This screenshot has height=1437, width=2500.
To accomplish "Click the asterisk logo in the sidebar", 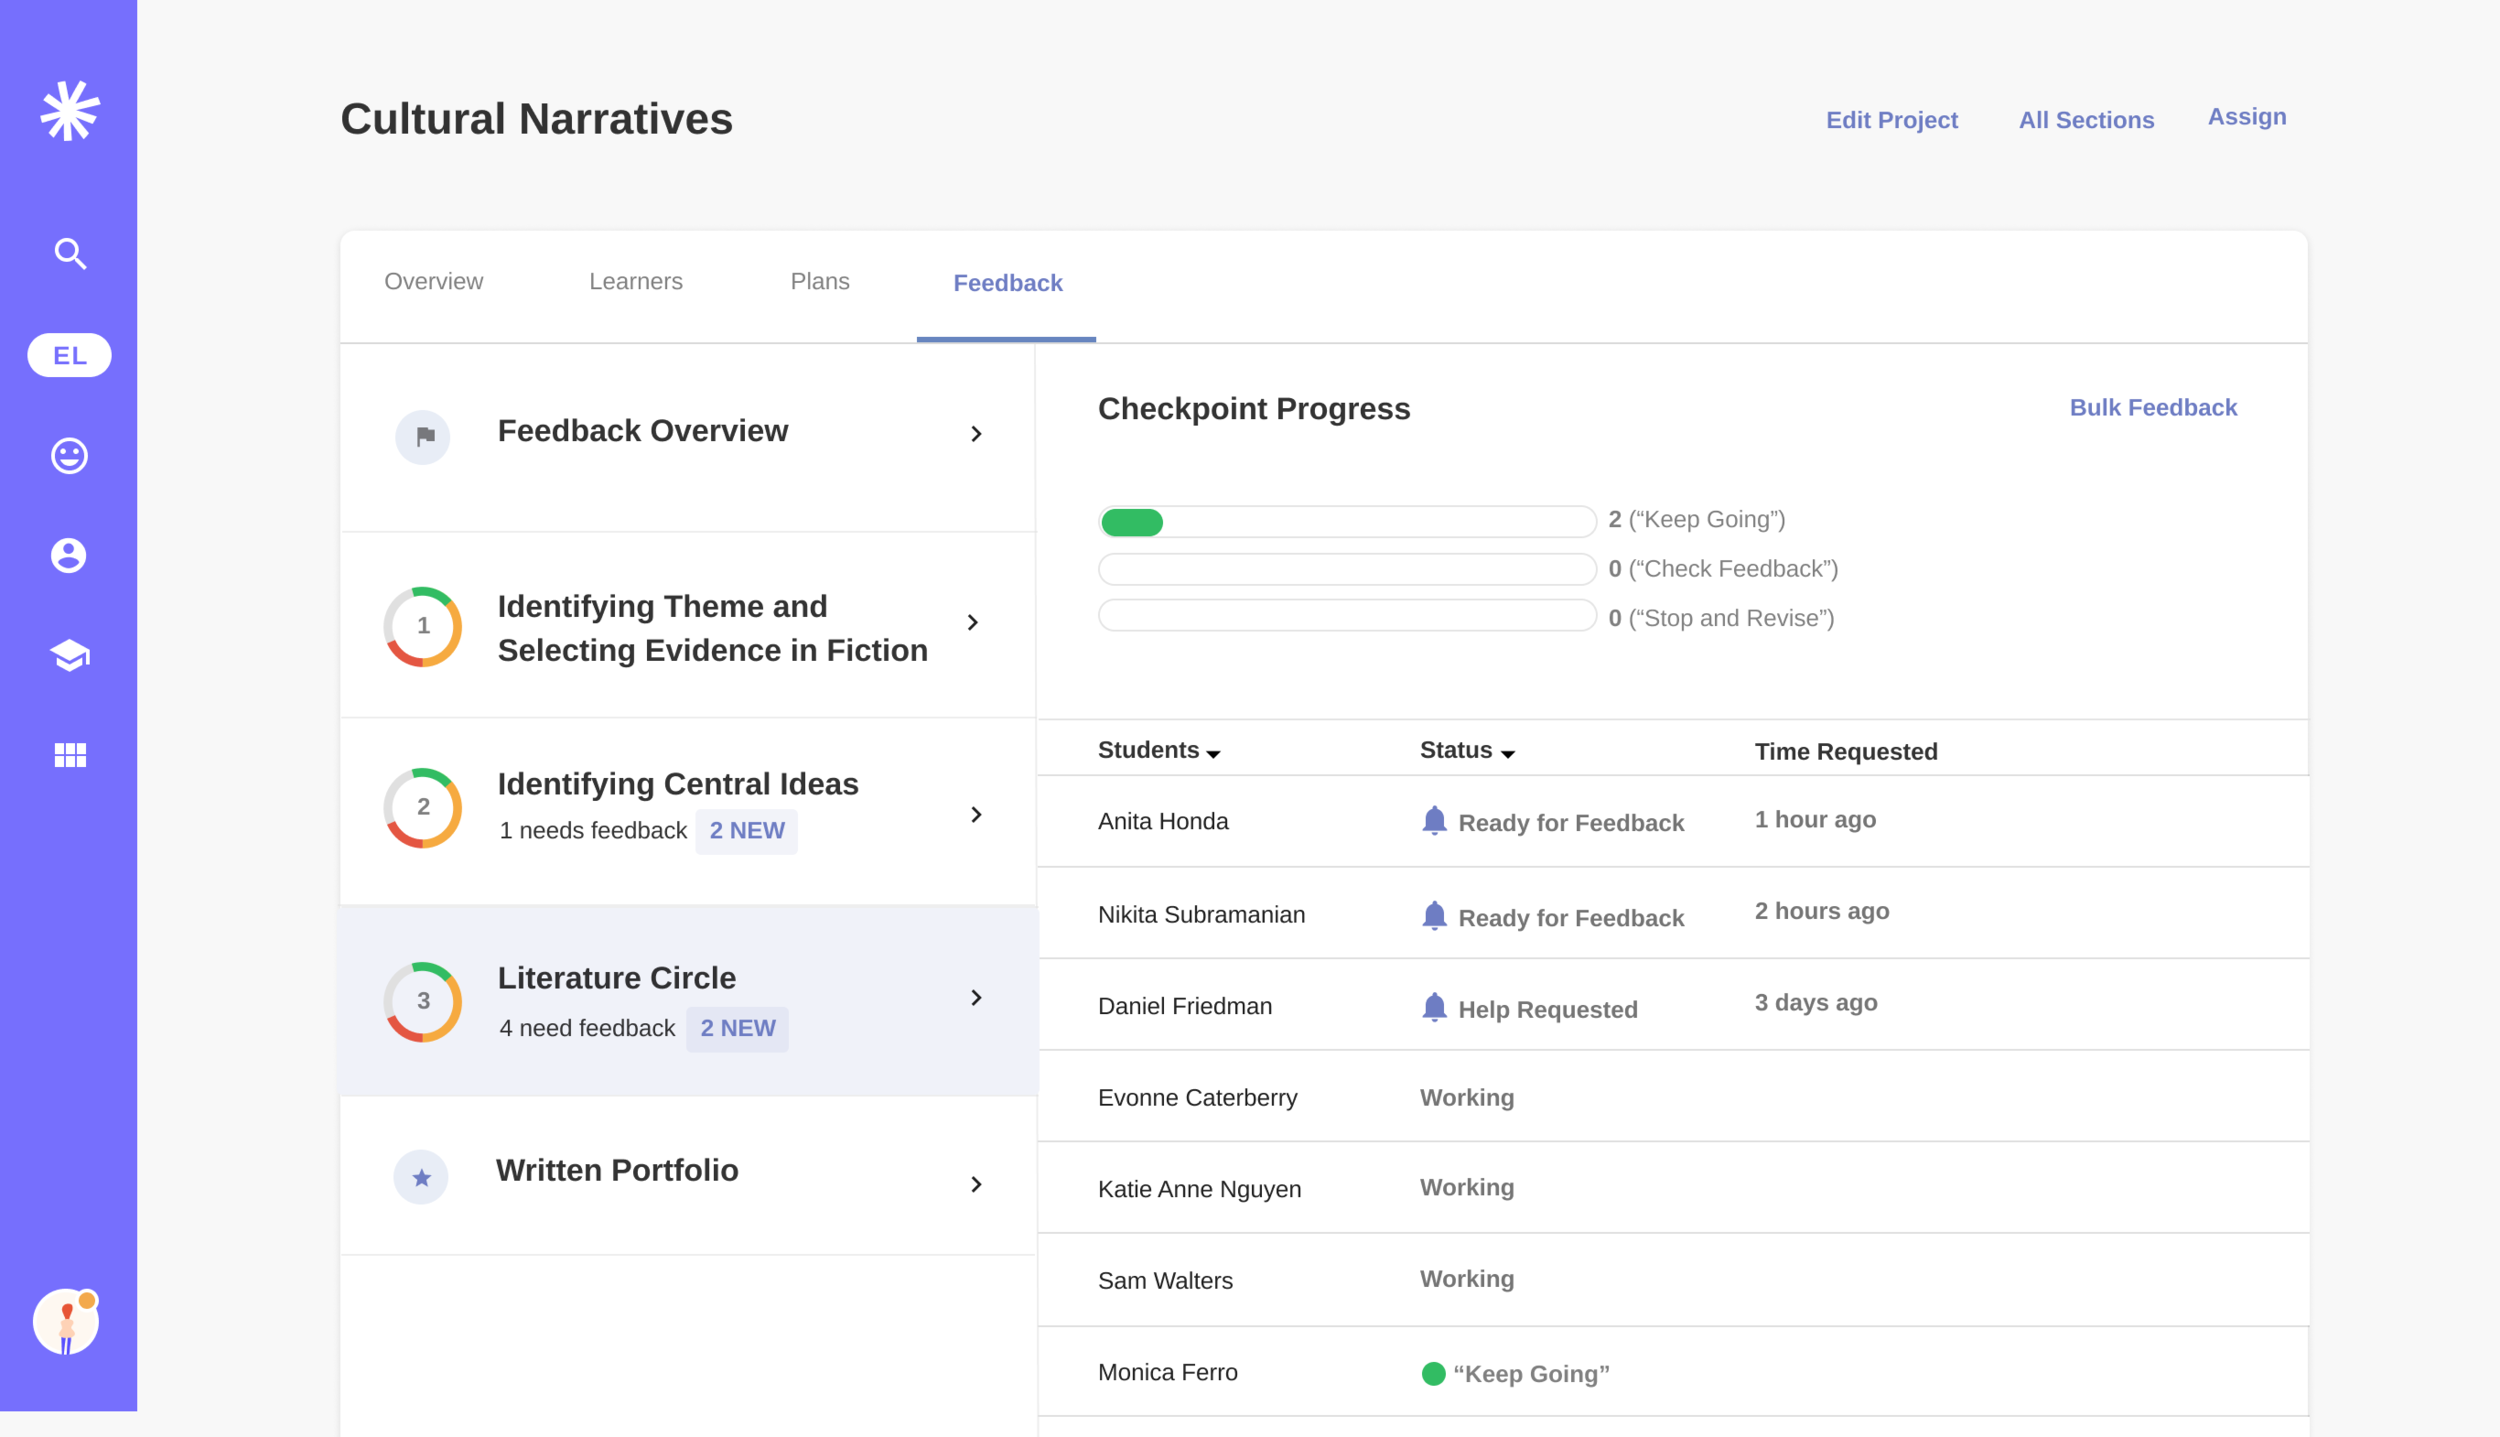I will (69, 110).
